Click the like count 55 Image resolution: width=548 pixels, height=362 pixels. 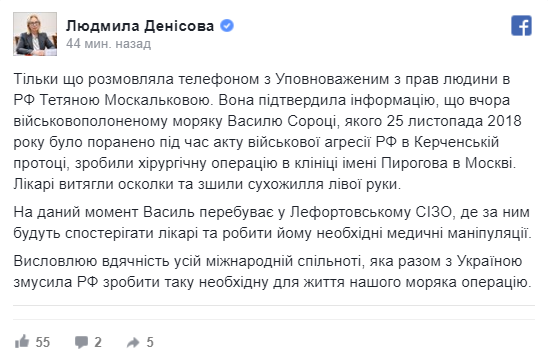click(x=43, y=342)
